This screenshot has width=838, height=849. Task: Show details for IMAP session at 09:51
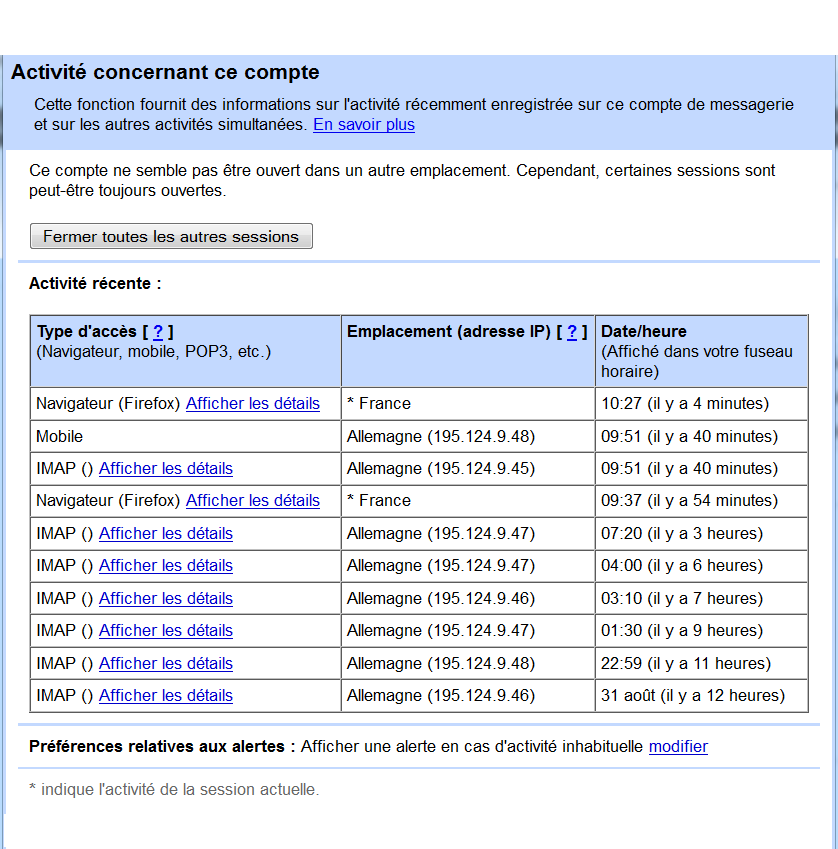click(x=166, y=468)
